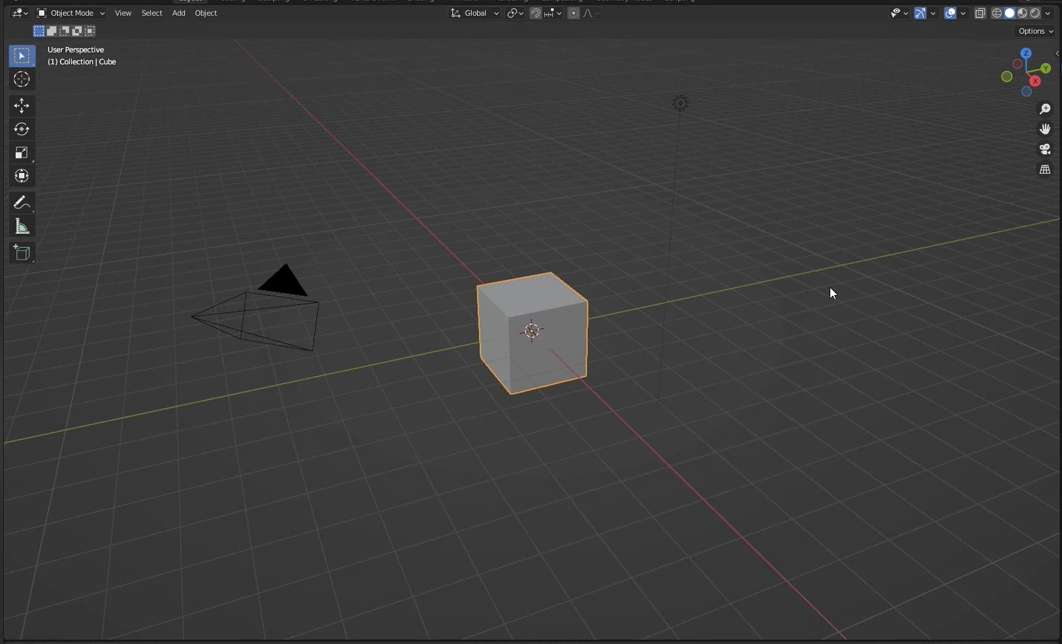Open the Object menu
Screen dimensions: 1062x644
click(x=206, y=13)
